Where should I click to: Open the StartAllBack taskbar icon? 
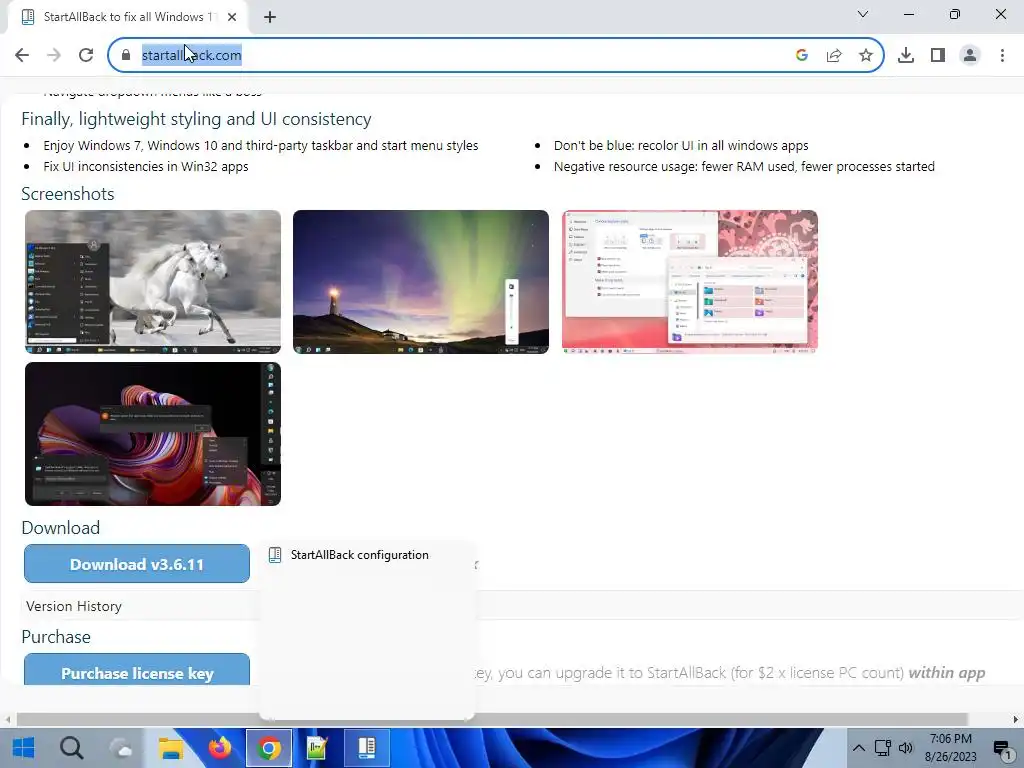click(367, 748)
